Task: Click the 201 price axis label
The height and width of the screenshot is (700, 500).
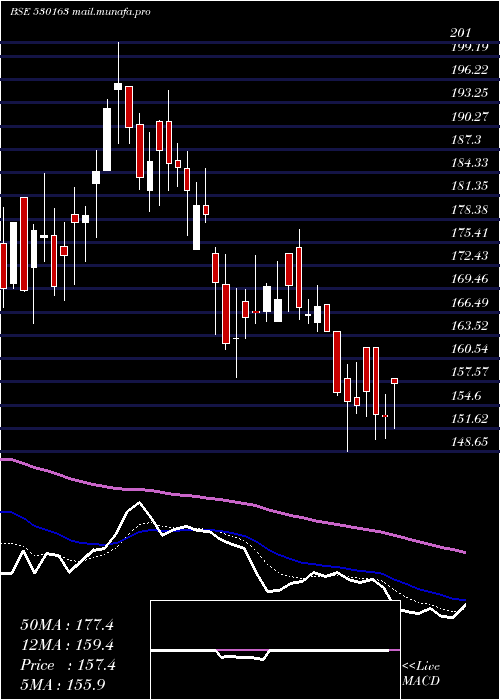Action: [x=460, y=33]
